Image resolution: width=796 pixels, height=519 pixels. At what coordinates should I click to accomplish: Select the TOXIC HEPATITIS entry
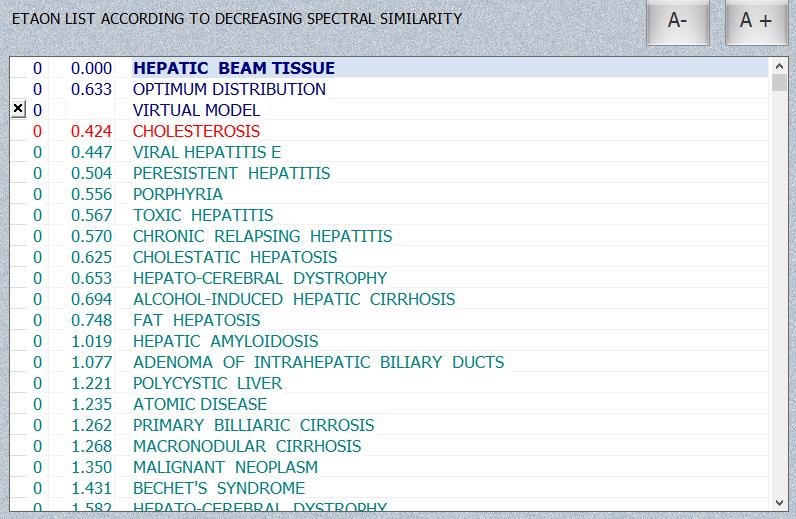point(203,215)
